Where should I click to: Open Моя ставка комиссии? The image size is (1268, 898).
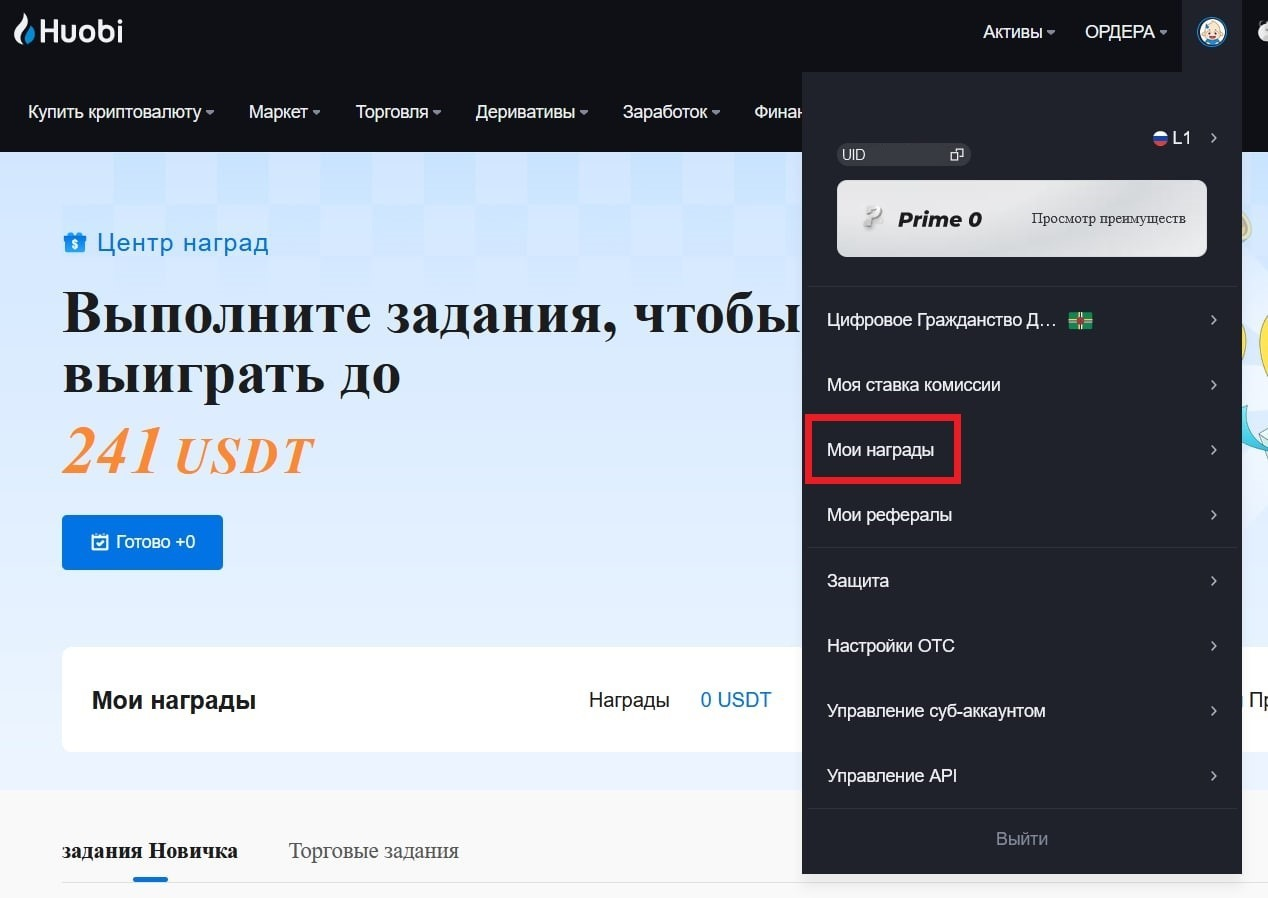point(1022,385)
